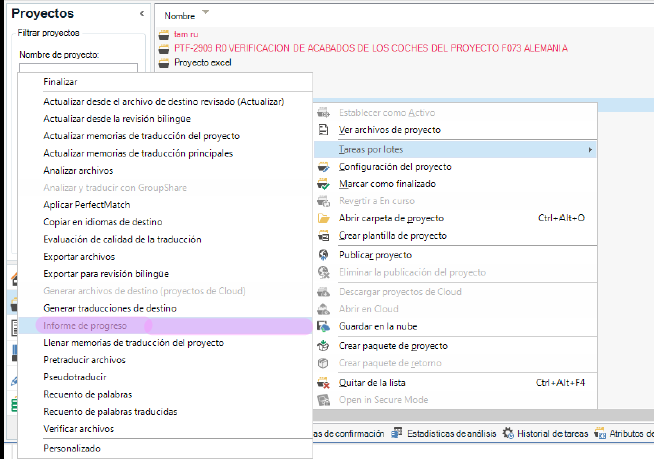Select Copiar en idiomas de destino
The image size is (654, 459).
[165, 222]
